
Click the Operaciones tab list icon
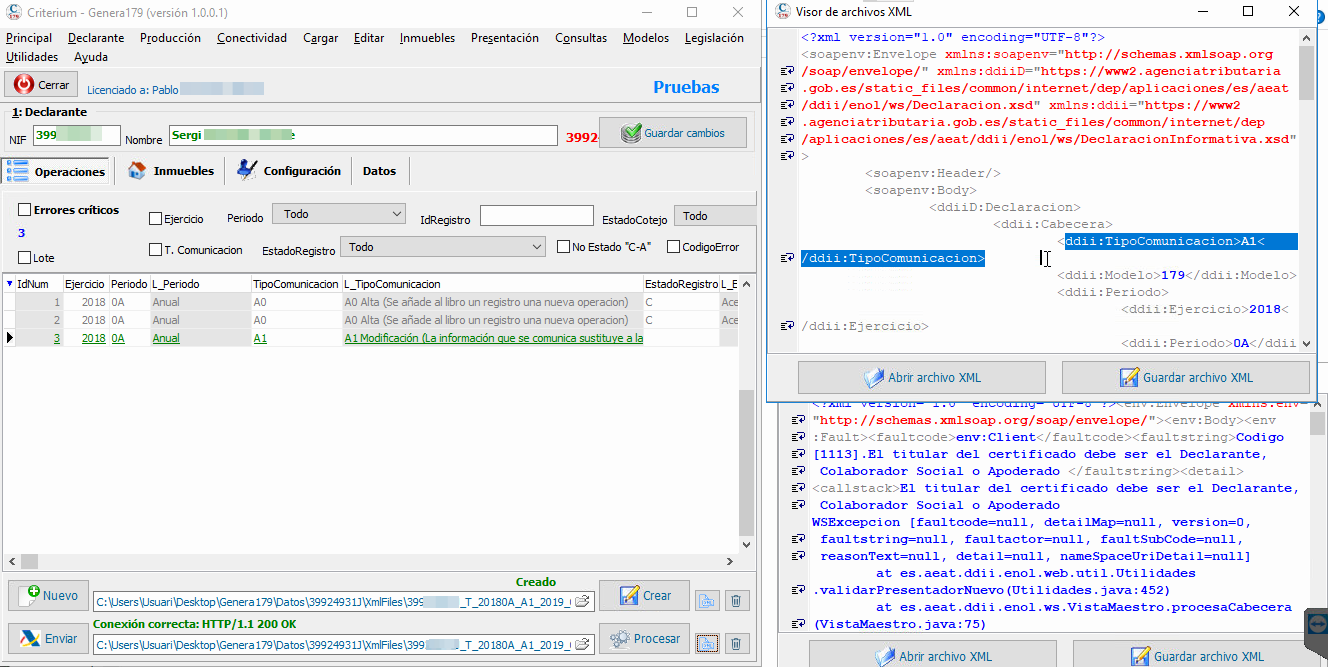click(17, 171)
